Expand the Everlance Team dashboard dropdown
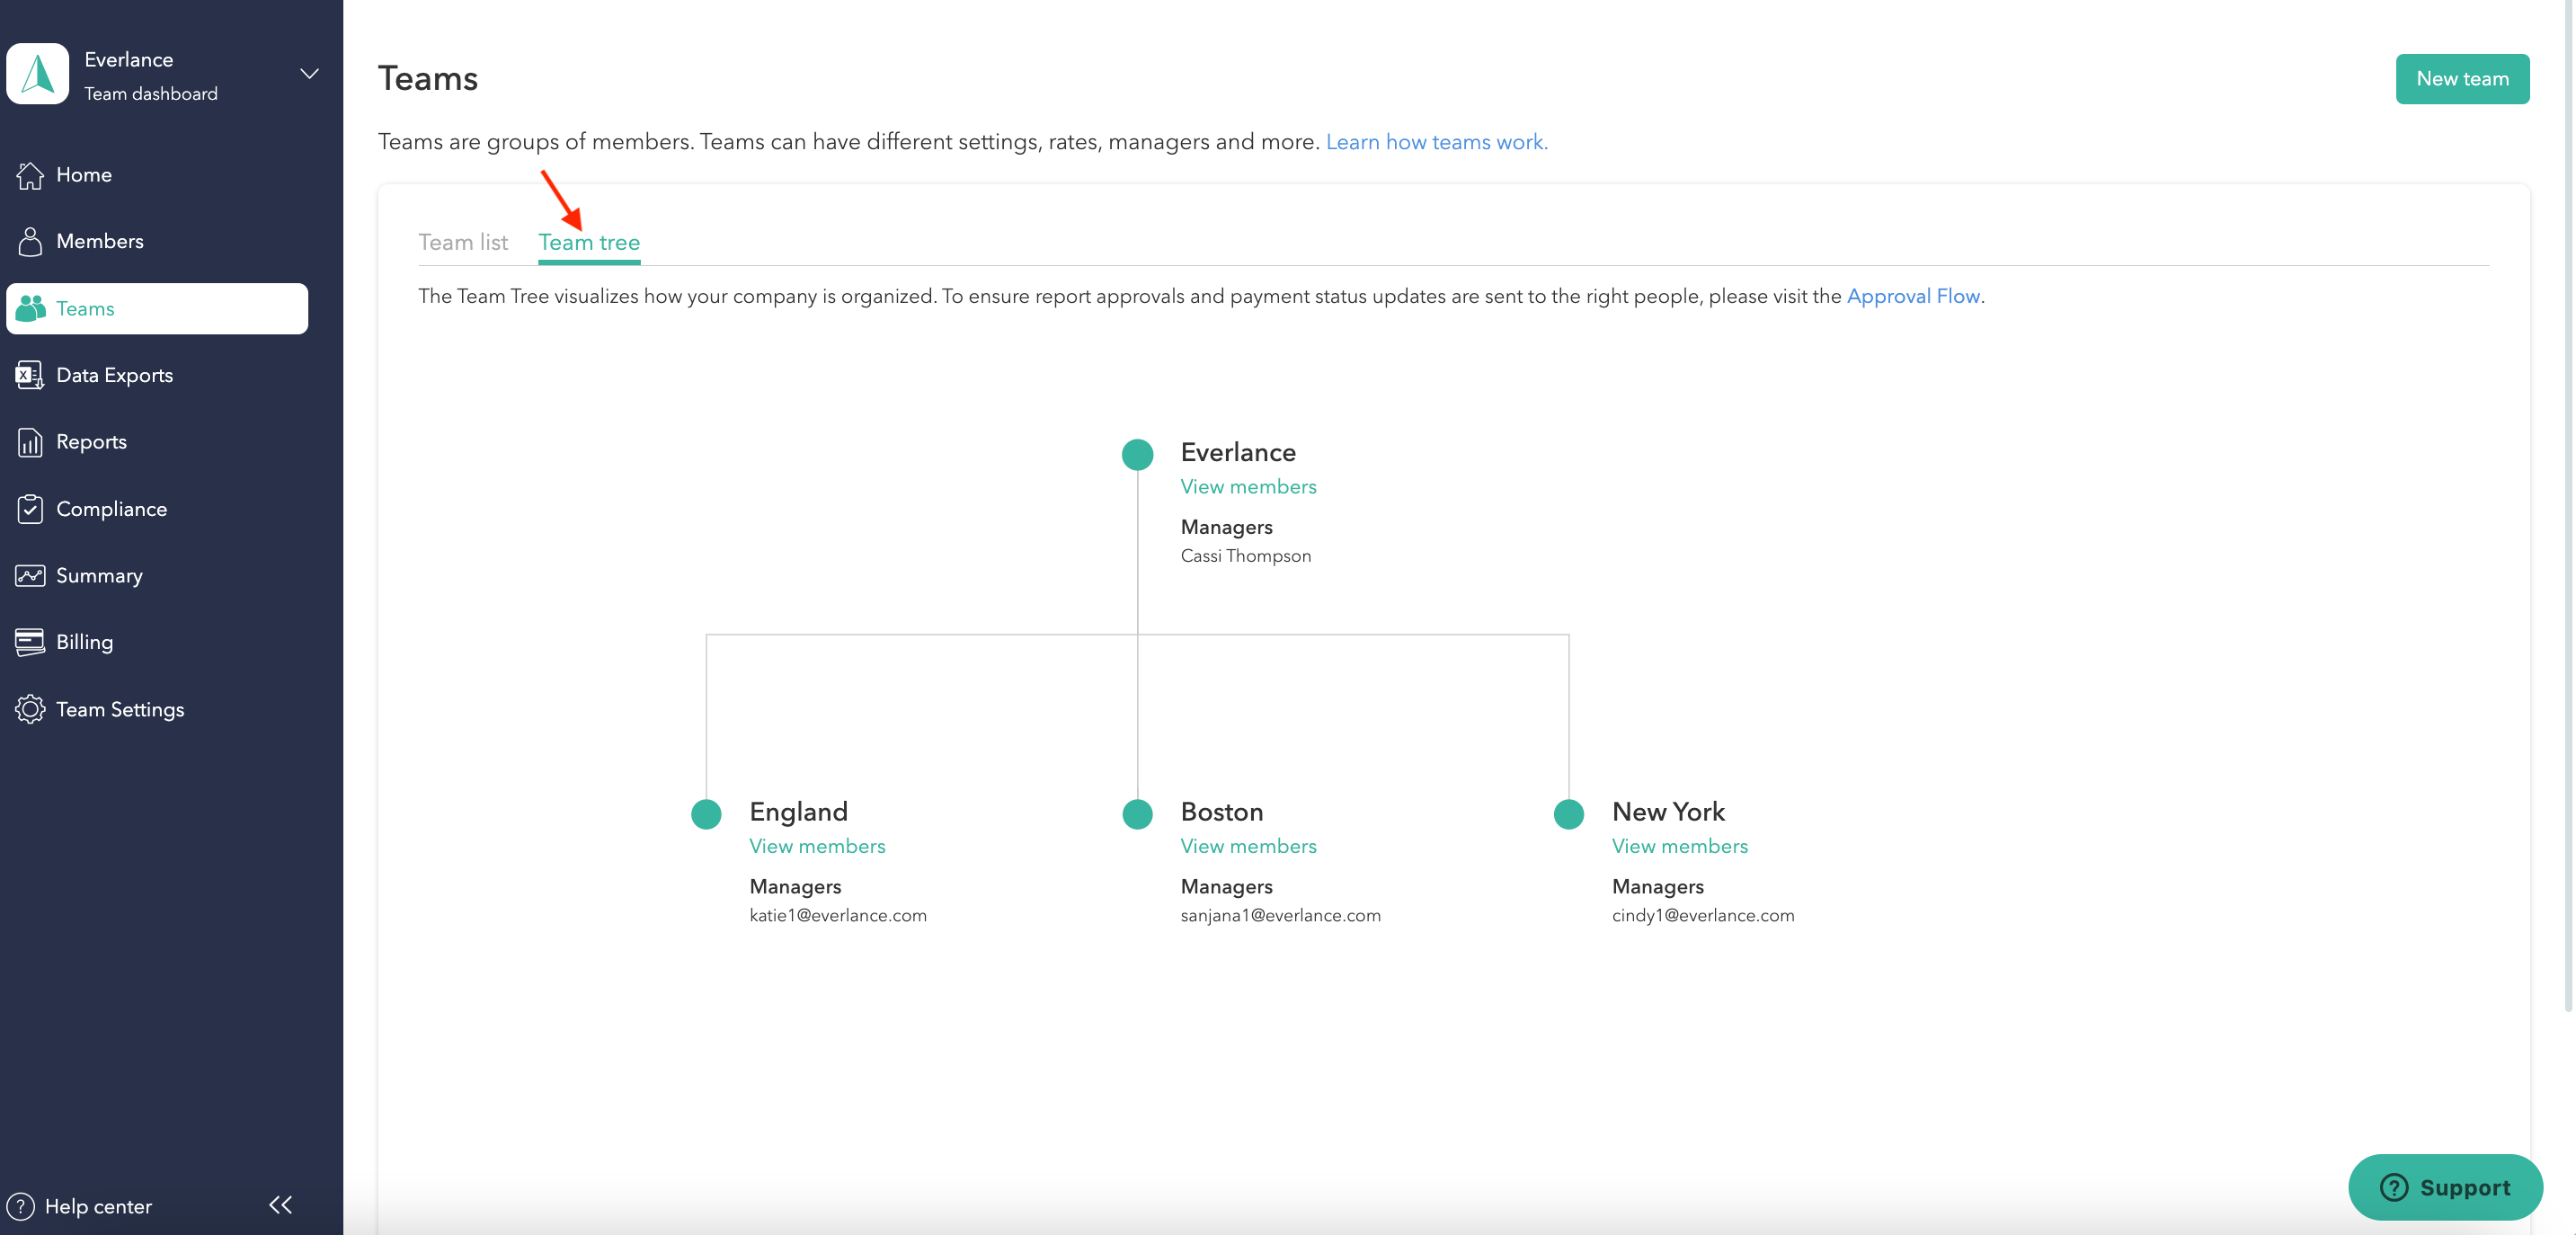Image resolution: width=2576 pixels, height=1235 pixels. (309, 74)
